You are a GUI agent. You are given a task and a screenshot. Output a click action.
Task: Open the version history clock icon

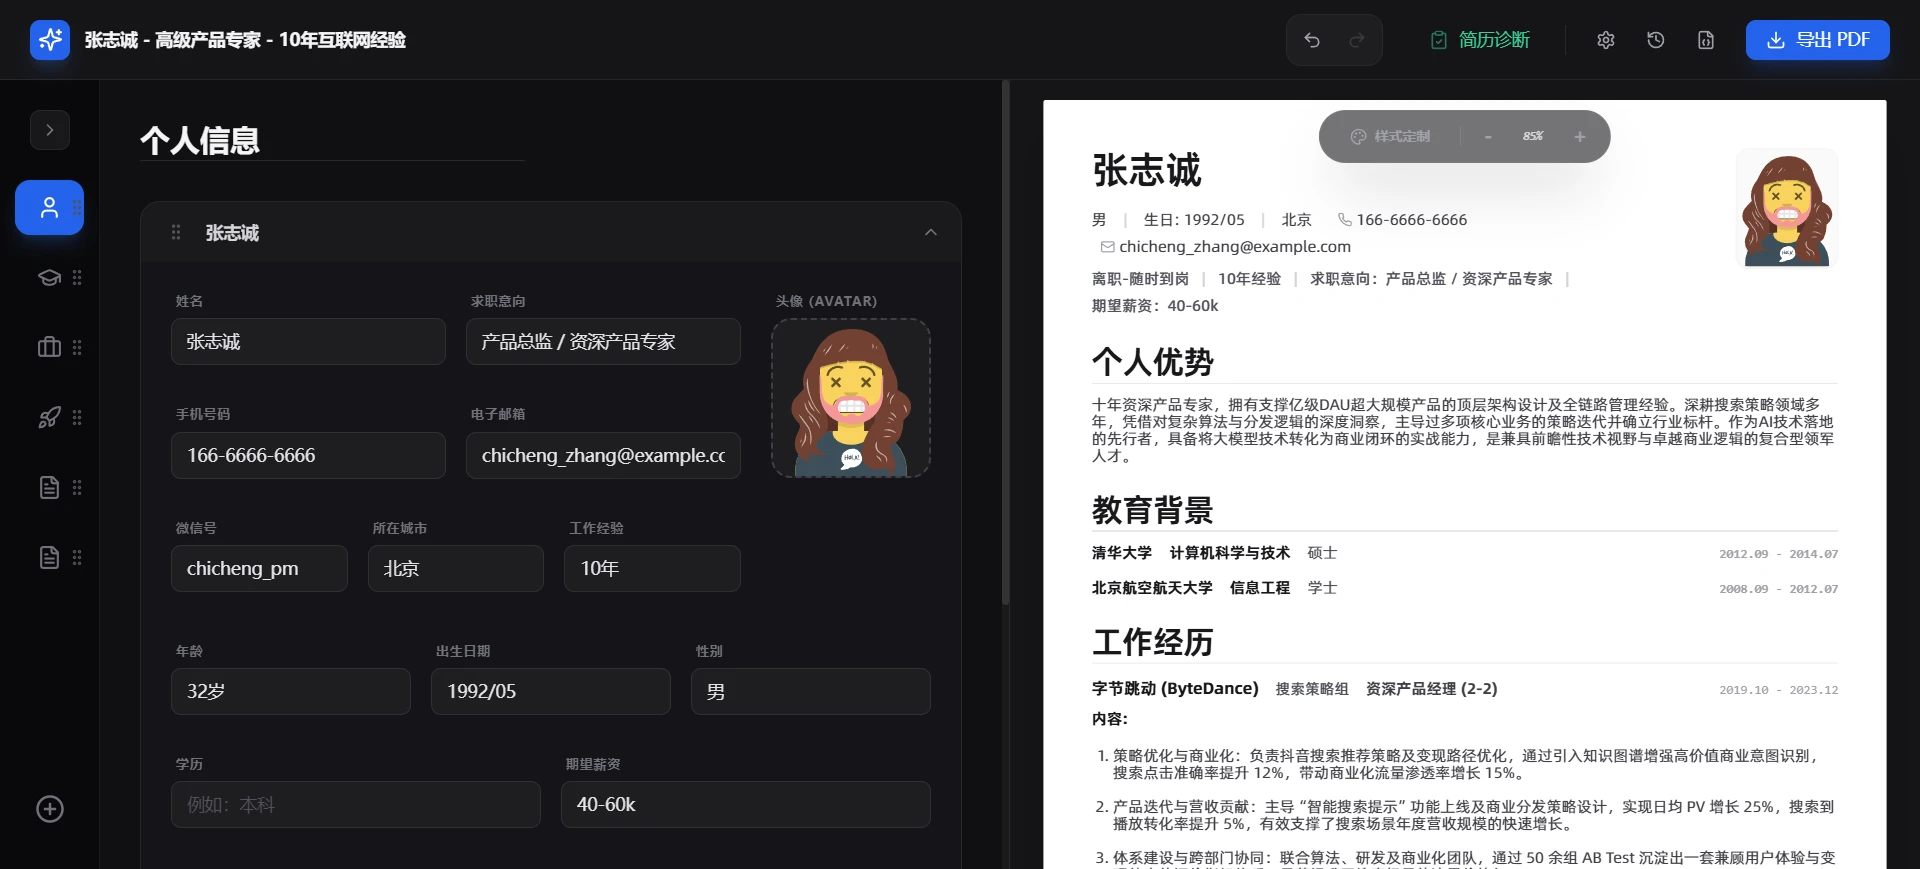1656,40
